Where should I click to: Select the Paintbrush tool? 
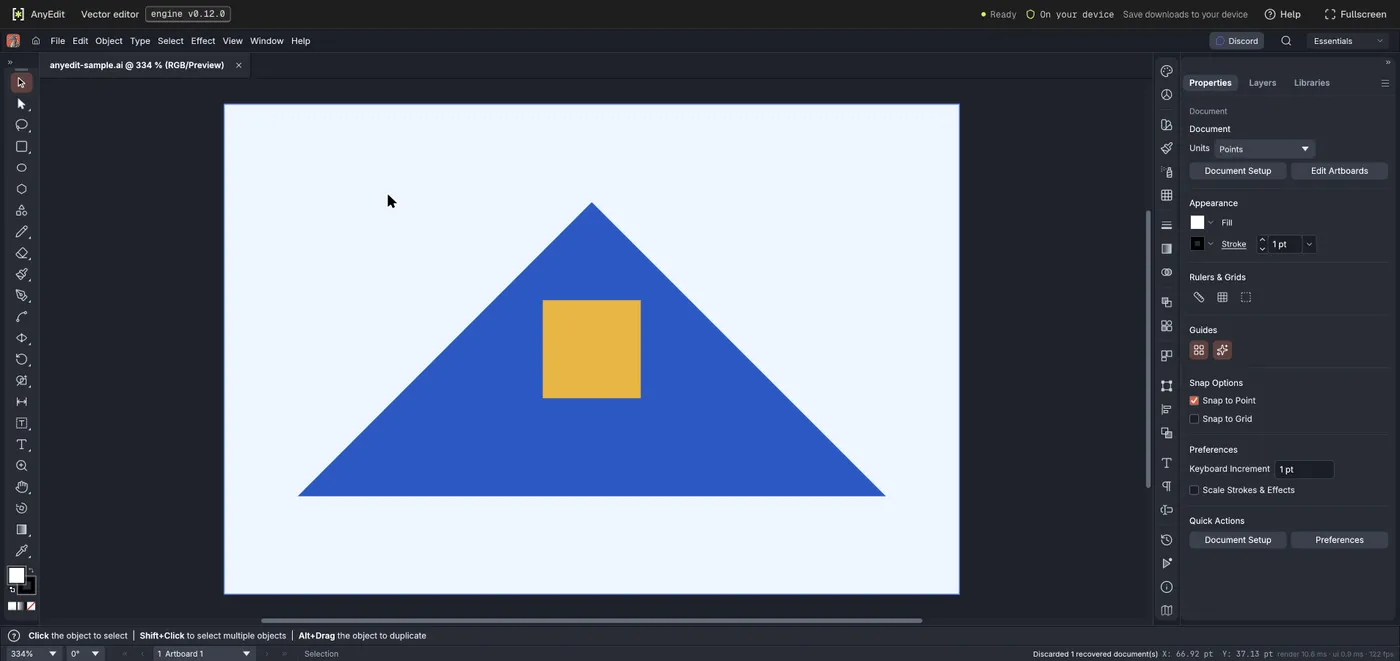[21, 274]
